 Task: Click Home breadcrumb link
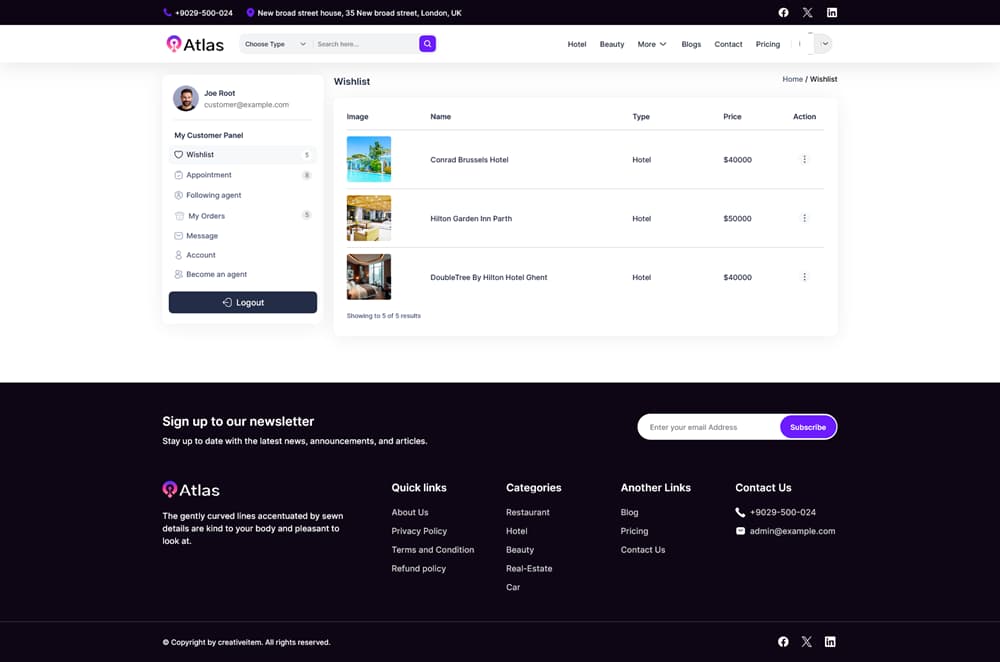click(792, 79)
